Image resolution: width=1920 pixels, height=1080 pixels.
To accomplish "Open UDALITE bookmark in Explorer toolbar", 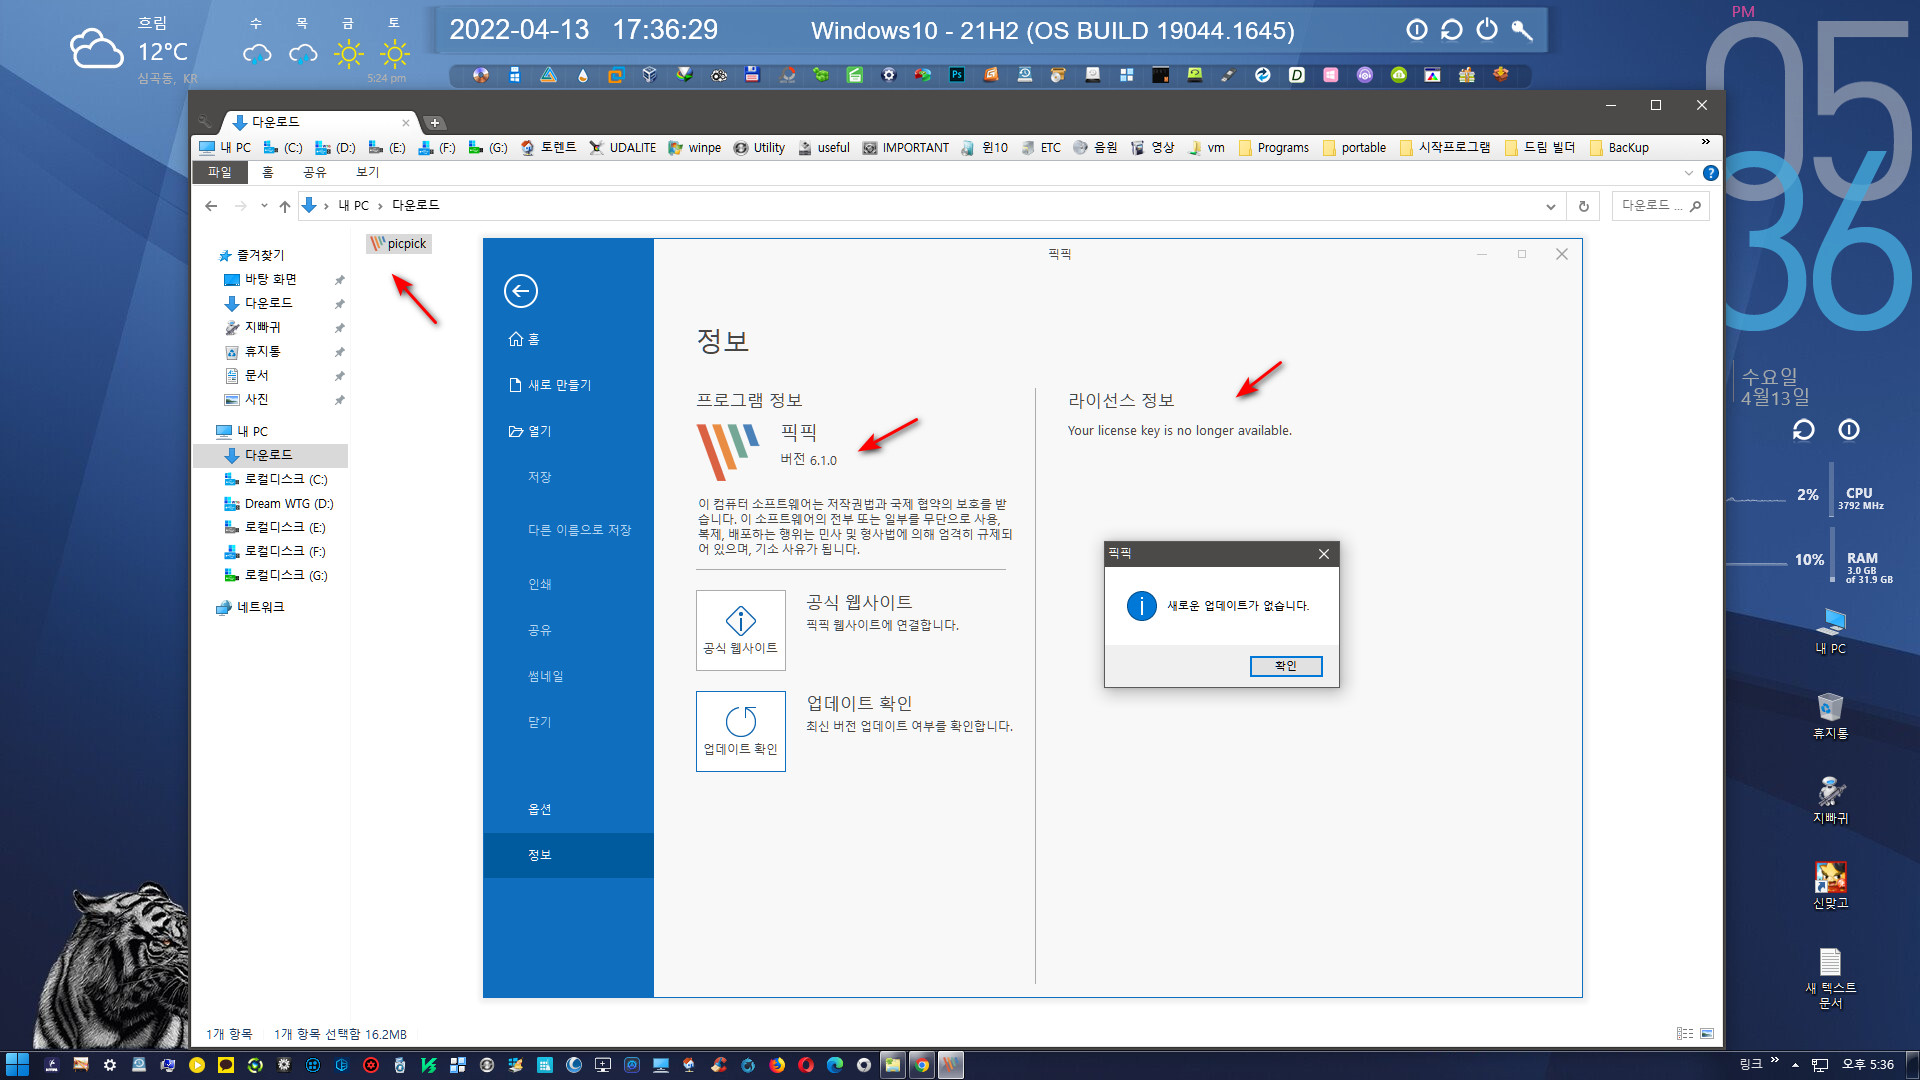I will pyautogui.click(x=623, y=148).
